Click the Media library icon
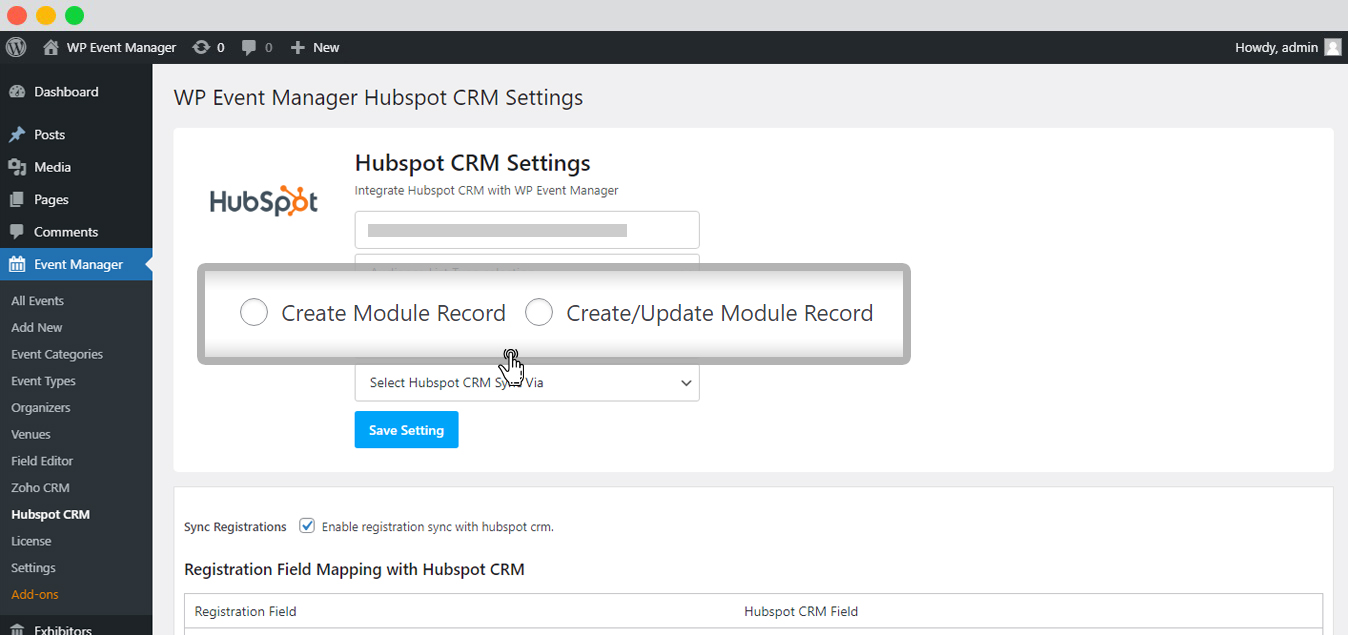 pyautogui.click(x=17, y=167)
